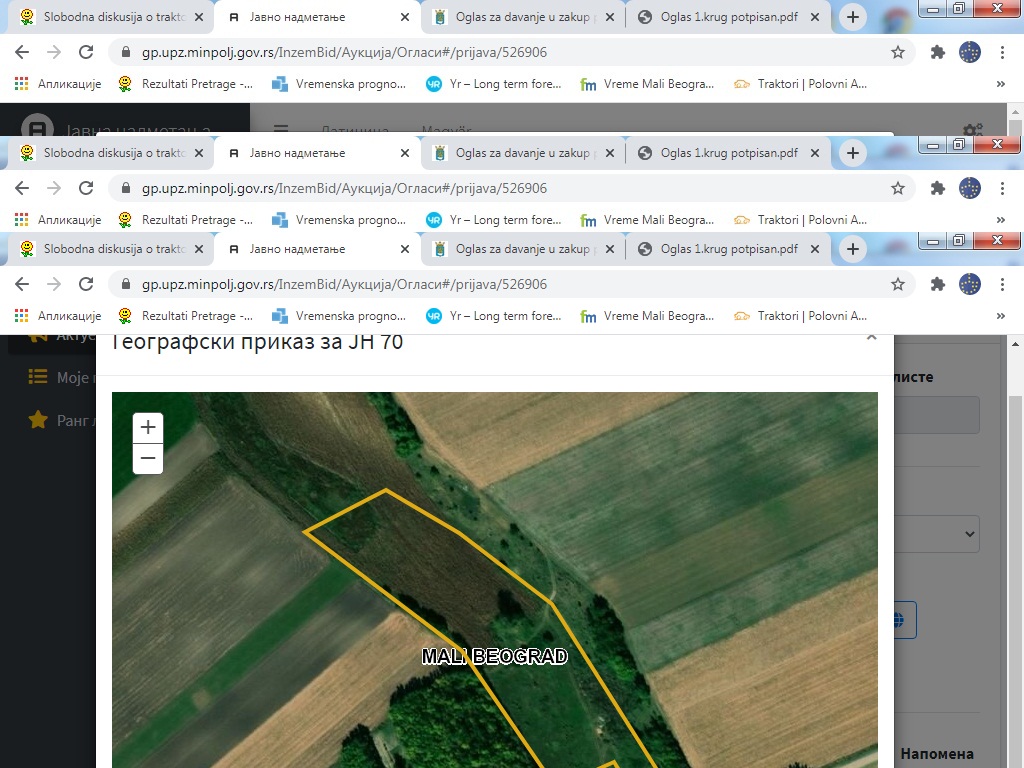The height and width of the screenshot is (768, 1024).
Task: Reload page in the lowest browser toolbar
Action: click(86, 284)
